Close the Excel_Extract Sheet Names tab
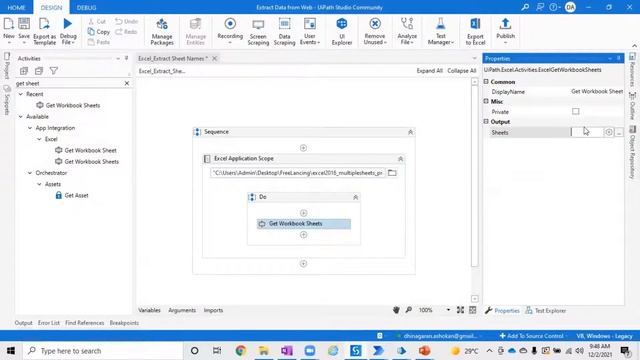The width and height of the screenshot is (640, 360). point(214,58)
